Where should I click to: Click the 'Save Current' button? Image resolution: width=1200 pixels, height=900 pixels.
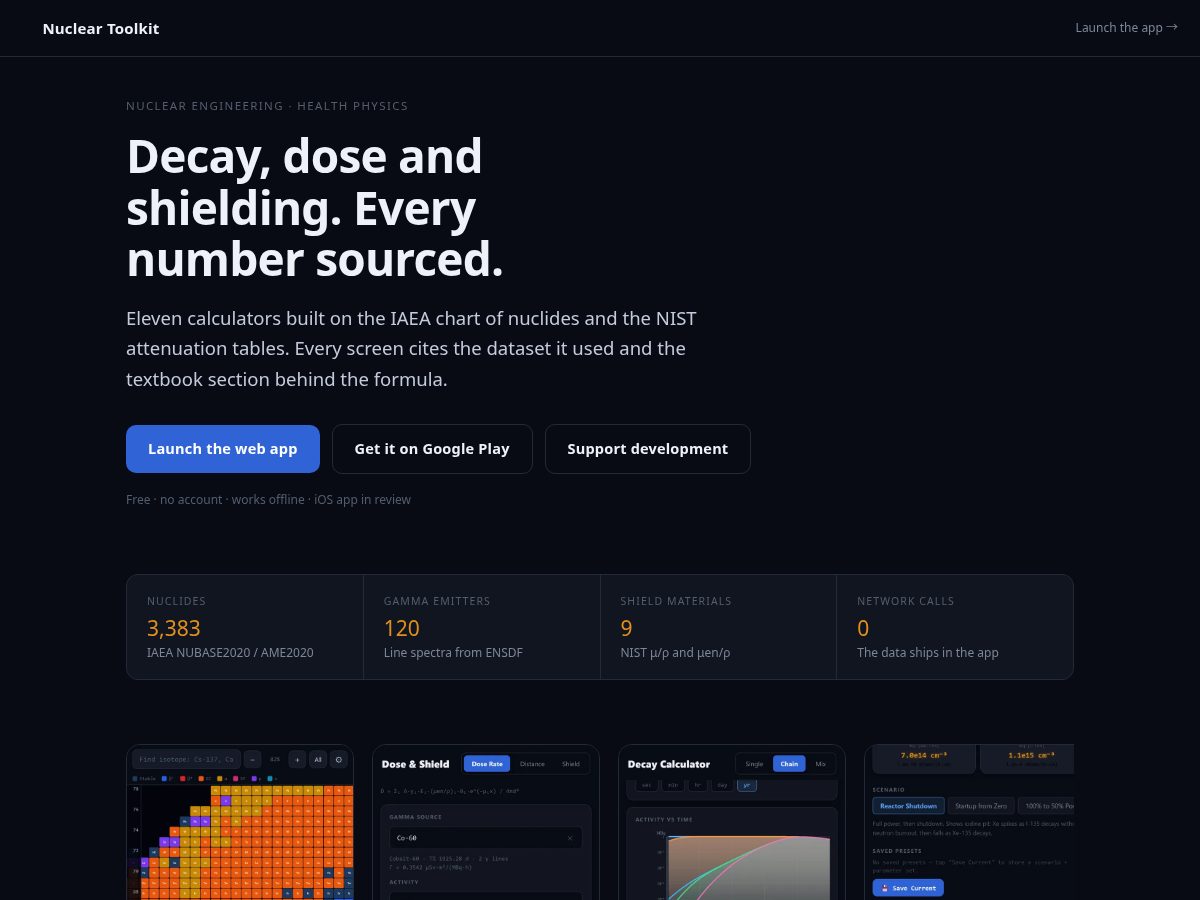coord(908,888)
